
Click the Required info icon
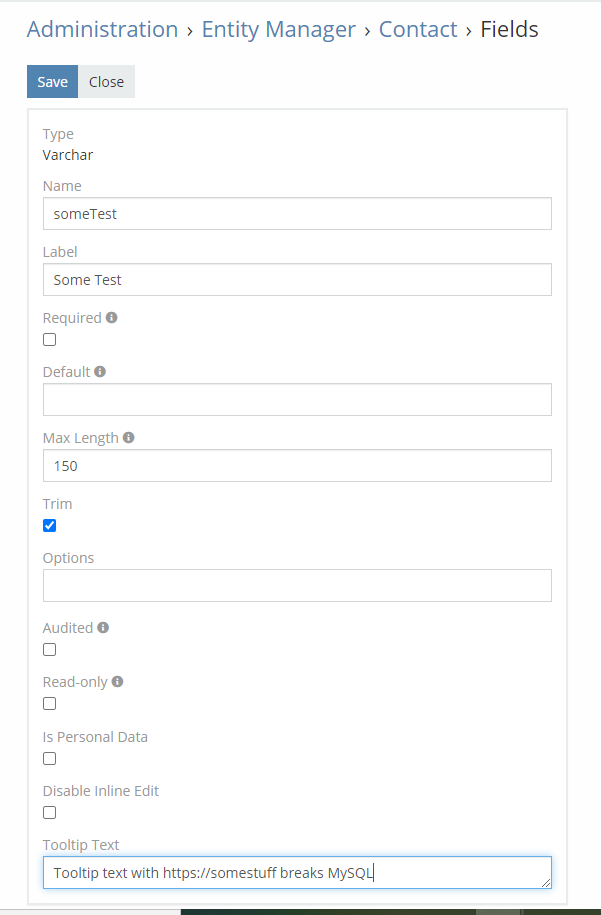coord(111,317)
